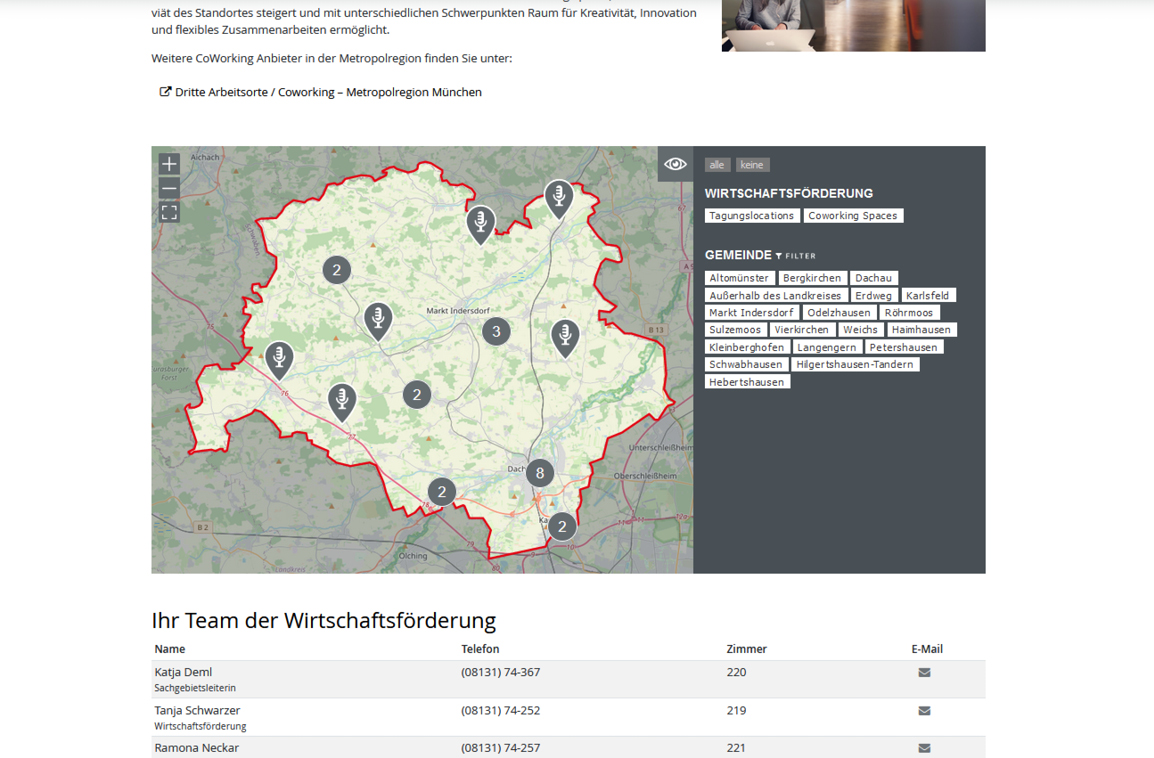1154x758 pixels.
Task: Open the cluster marker showing 3 locations
Action: coord(496,332)
